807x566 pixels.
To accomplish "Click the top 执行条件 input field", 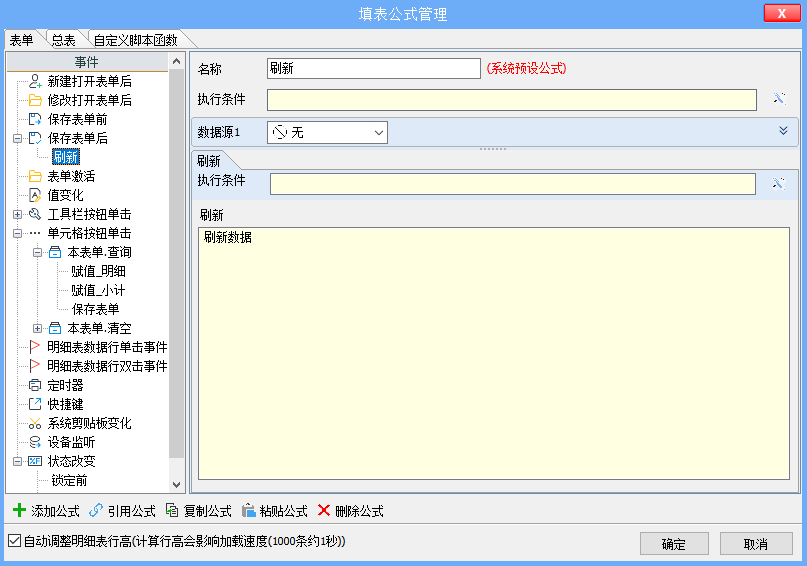I will click(x=512, y=100).
